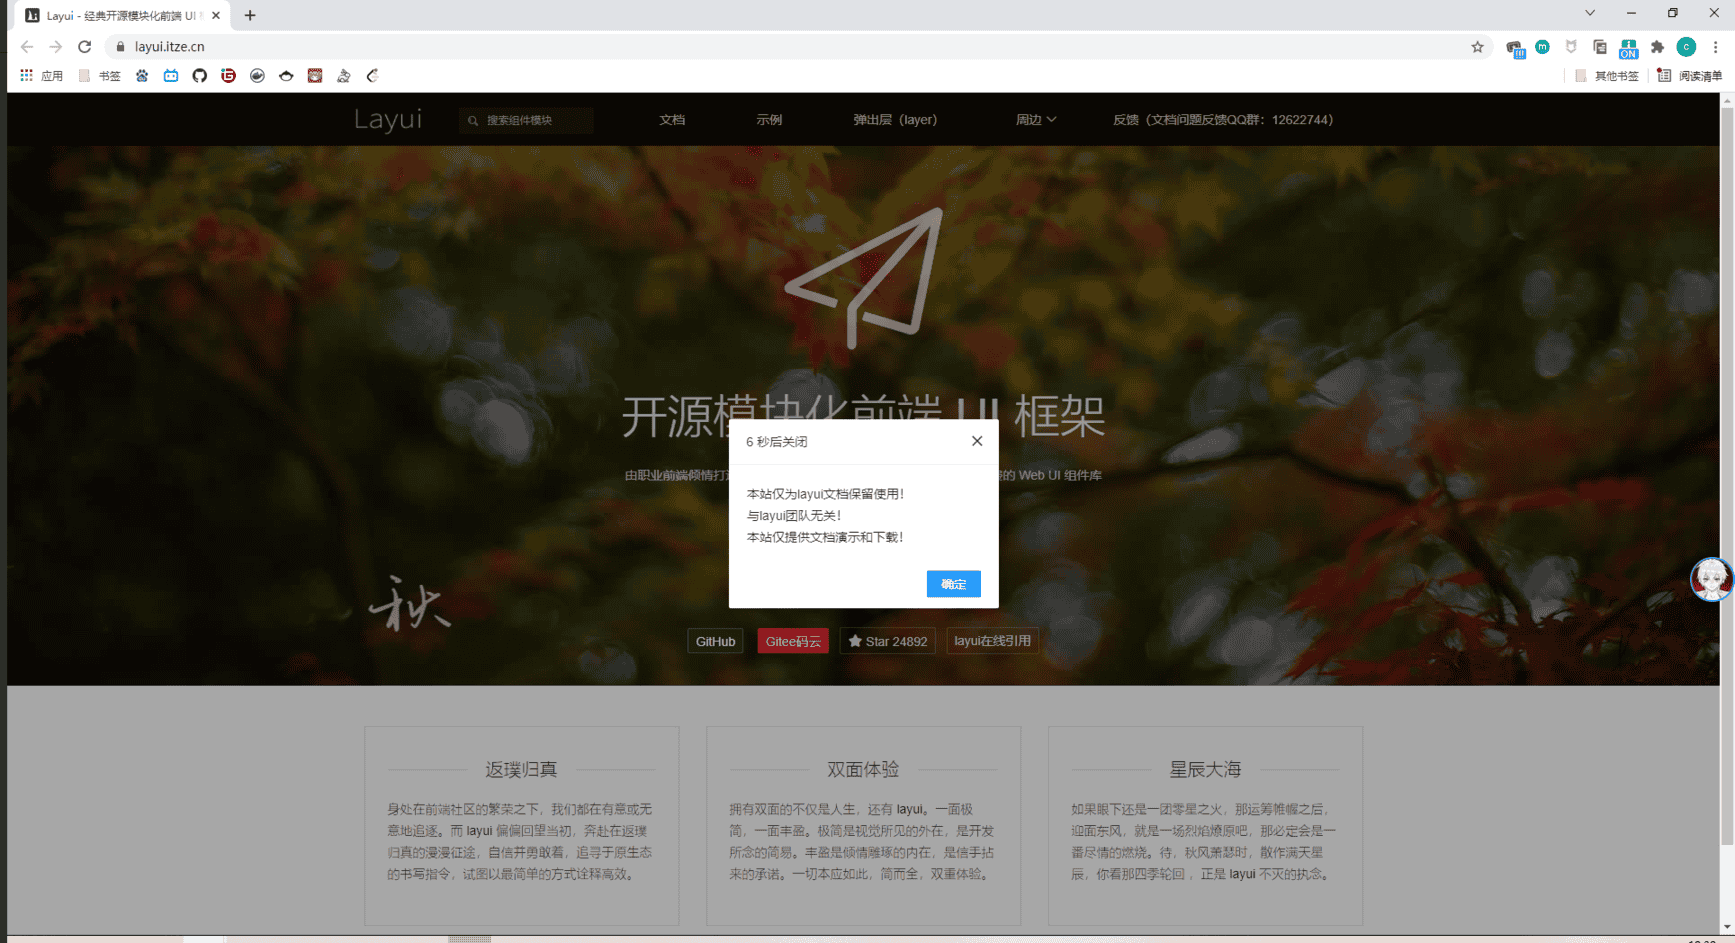Open the Extensions puzzle piece menu

click(1657, 47)
